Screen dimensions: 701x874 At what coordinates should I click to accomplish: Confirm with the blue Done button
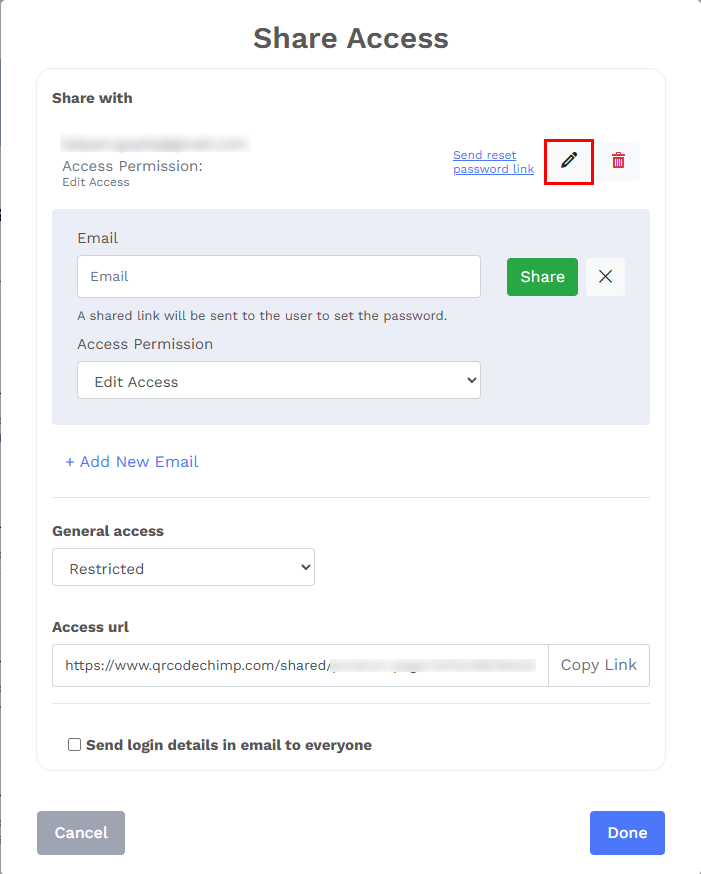coord(627,833)
